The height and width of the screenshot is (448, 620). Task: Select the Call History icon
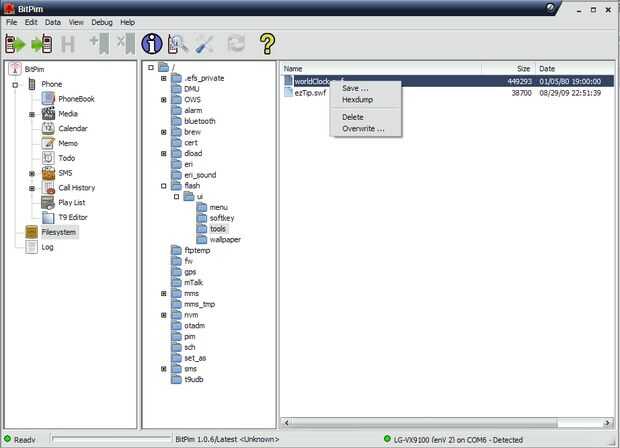pyautogui.click(x=48, y=187)
